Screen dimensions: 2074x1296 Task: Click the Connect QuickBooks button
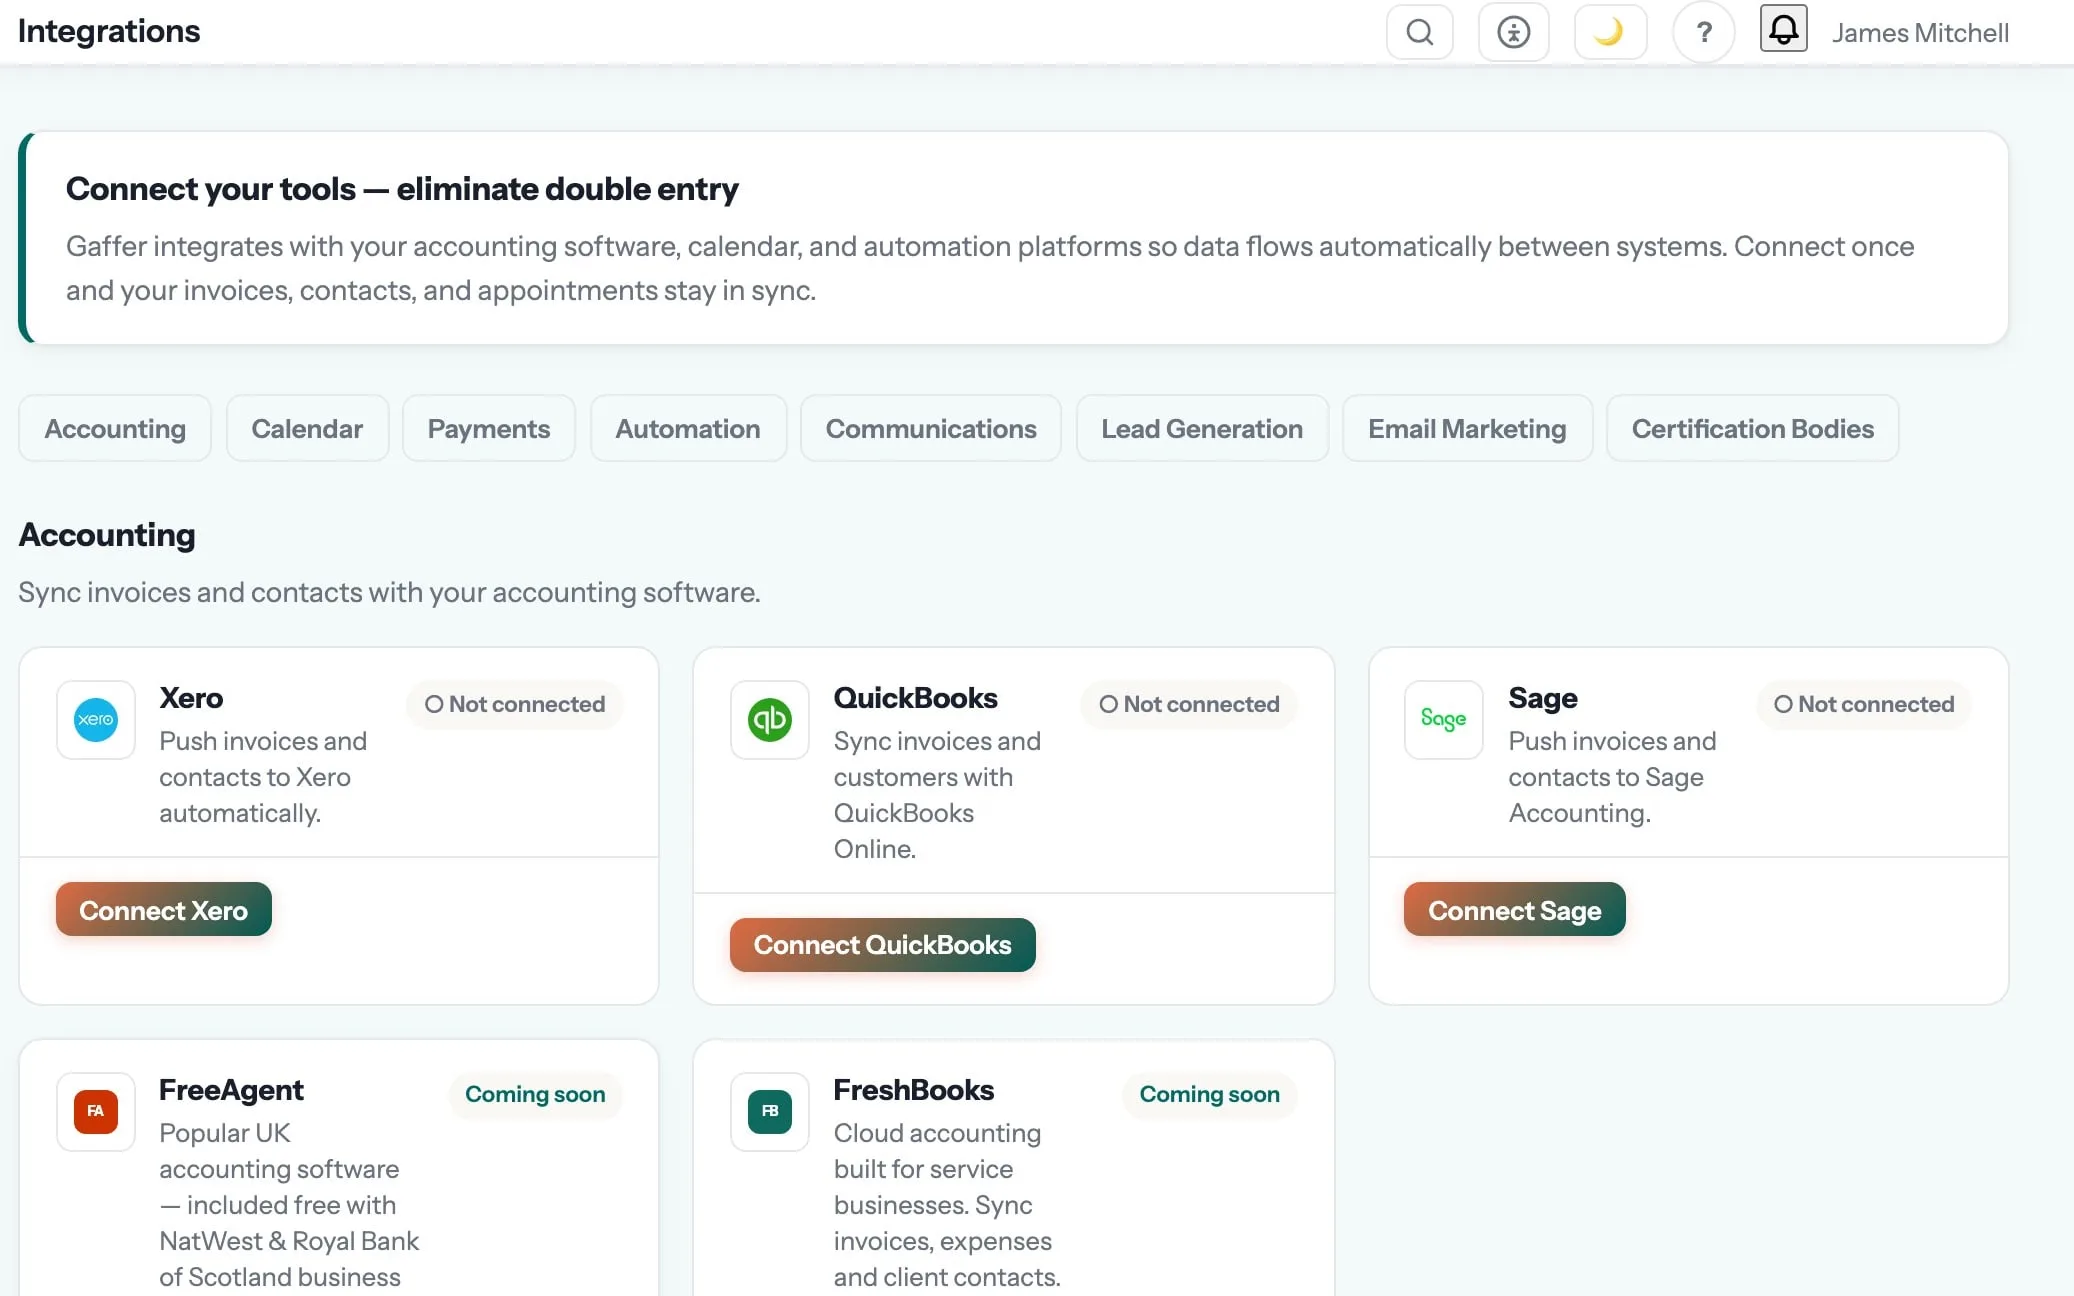coord(882,944)
